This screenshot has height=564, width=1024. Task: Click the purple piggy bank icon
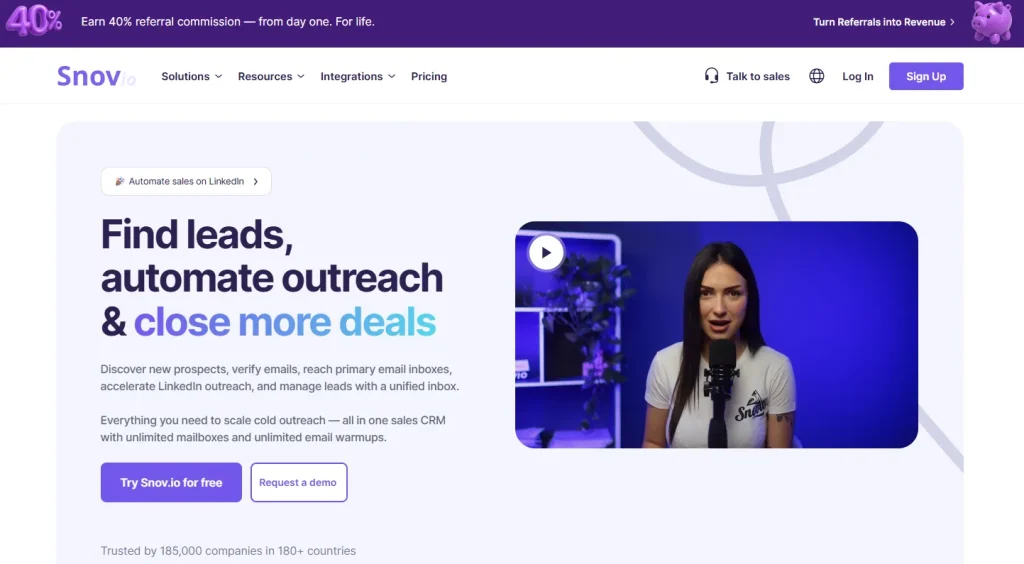click(x=992, y=22)
